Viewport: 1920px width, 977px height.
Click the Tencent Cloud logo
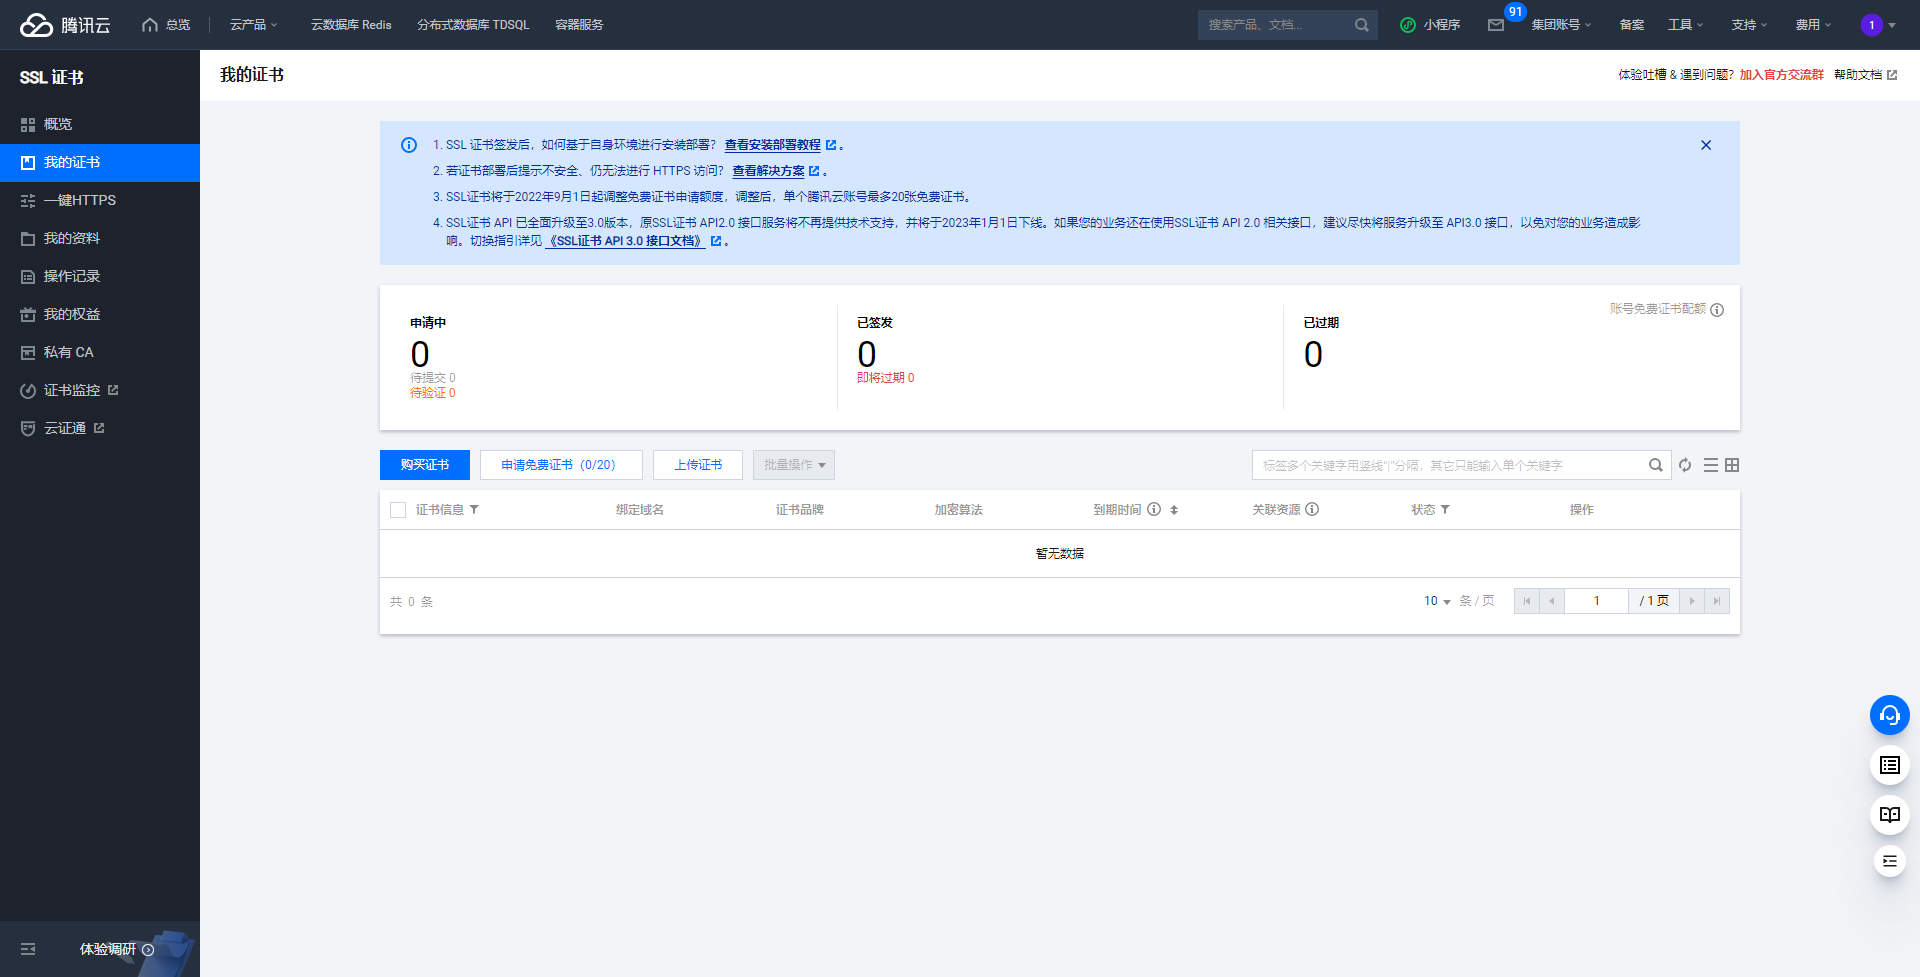(x=65, y=25)
